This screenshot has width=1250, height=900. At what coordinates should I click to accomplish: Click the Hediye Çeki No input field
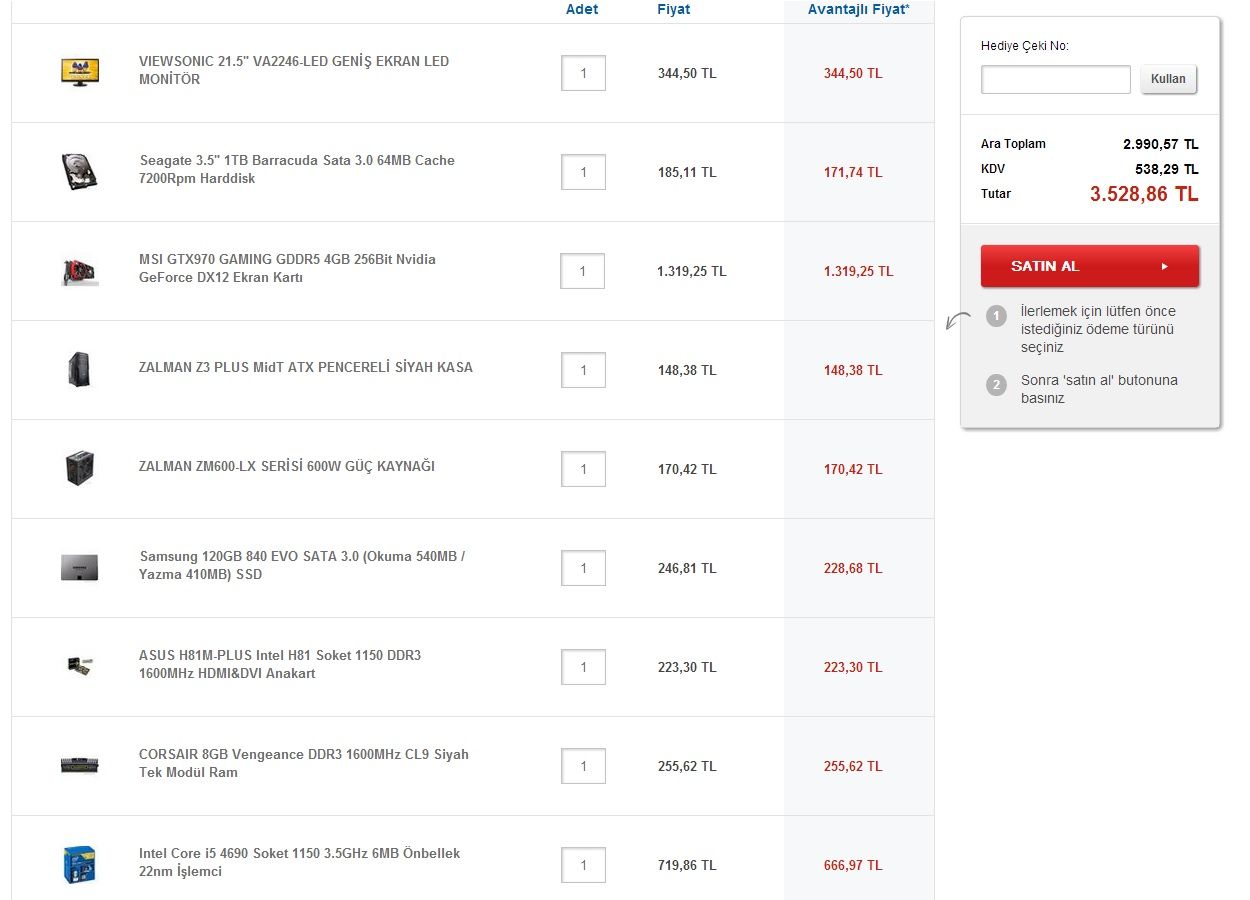tap(1056, 79)
